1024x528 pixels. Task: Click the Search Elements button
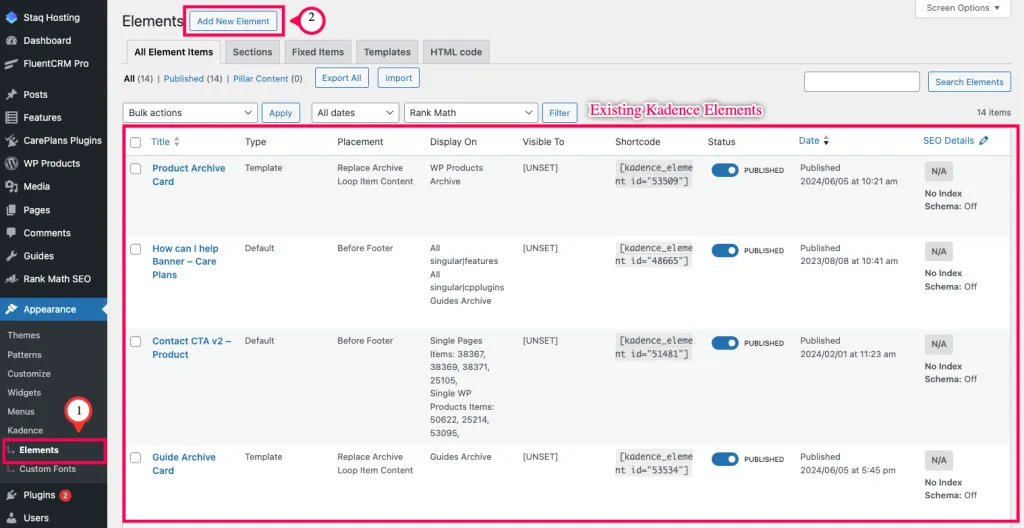(969, 82)
